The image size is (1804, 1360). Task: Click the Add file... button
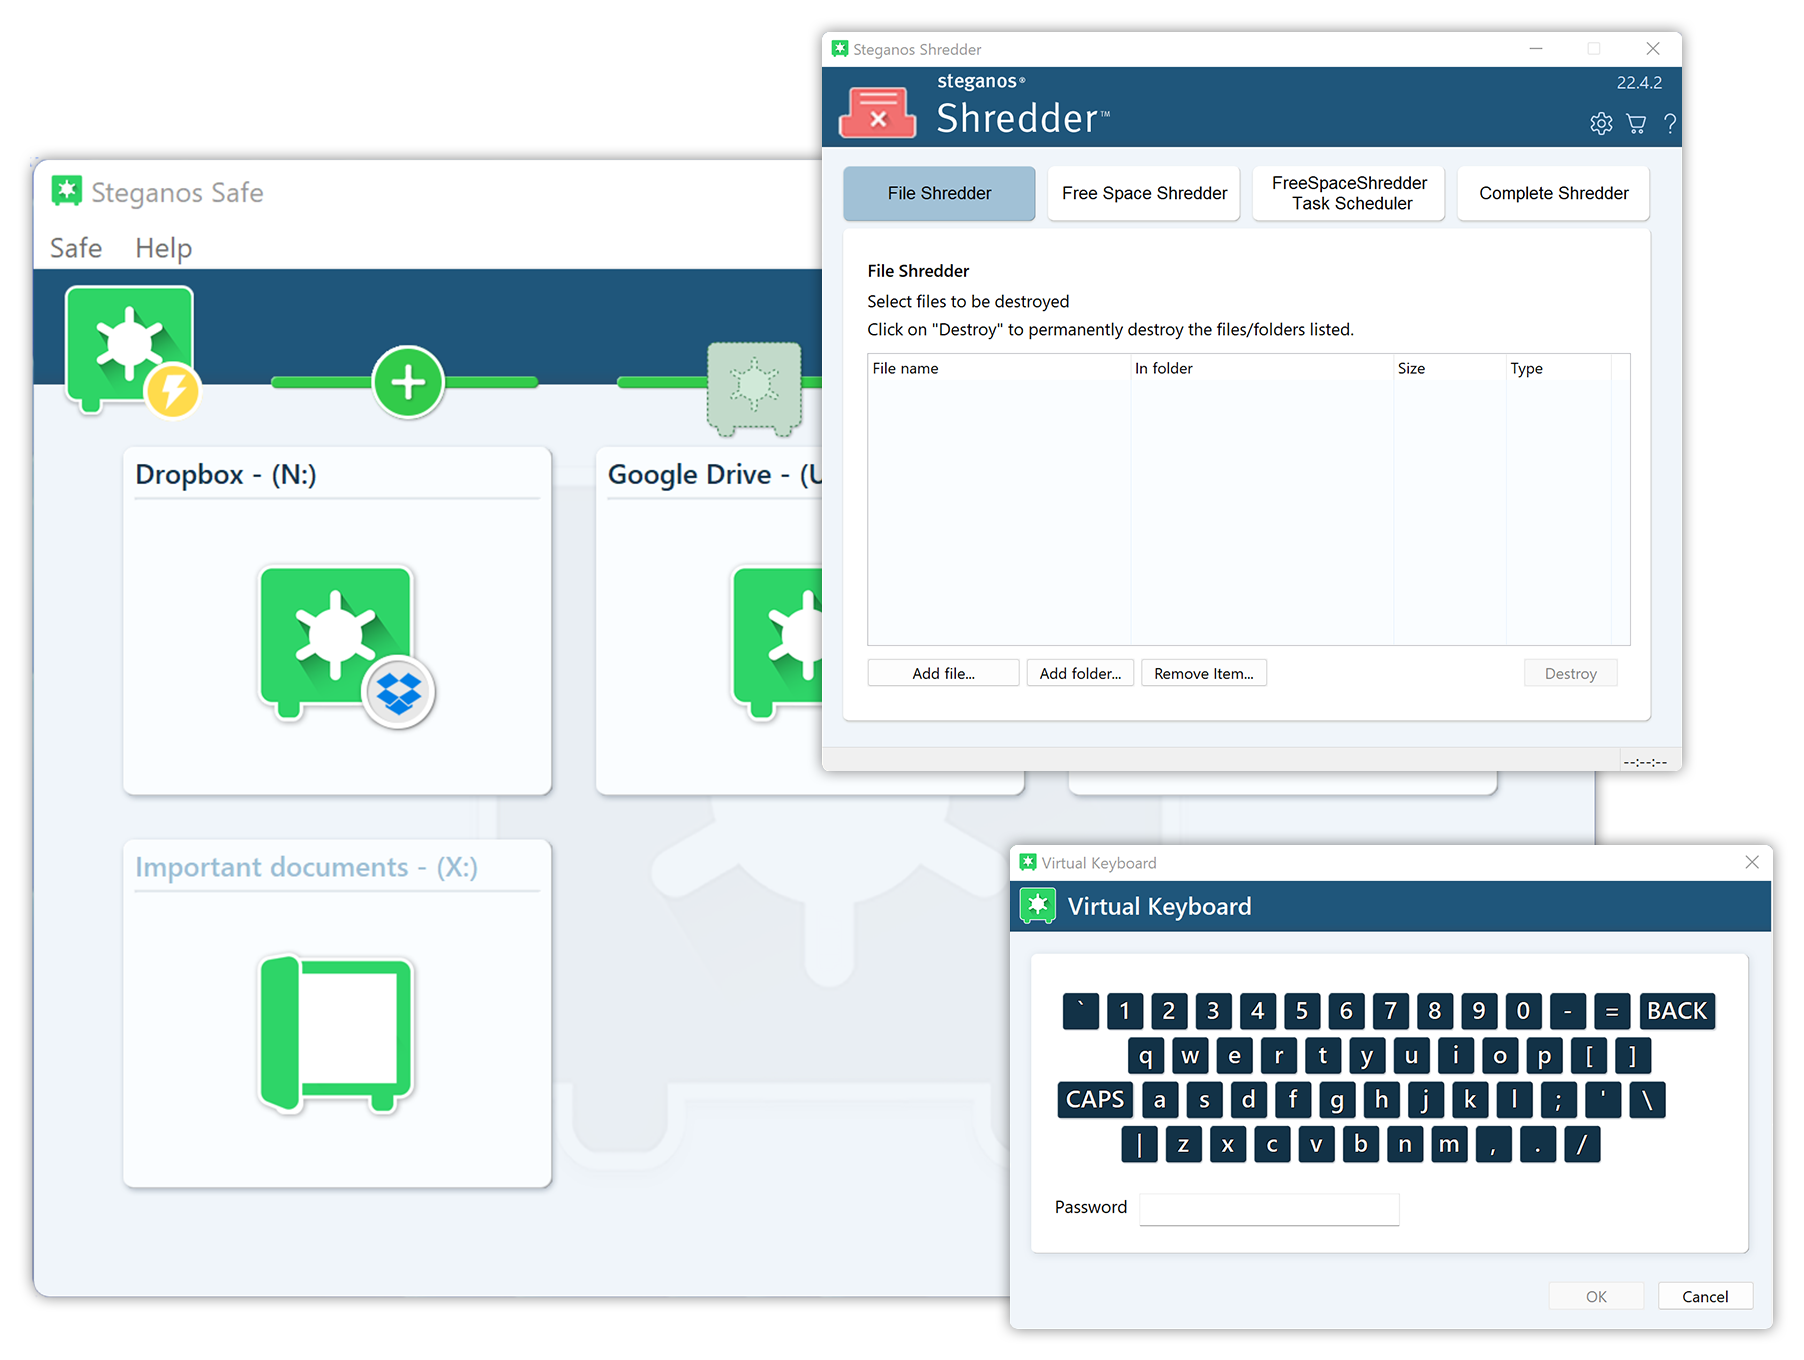click(x=943, y=673)
